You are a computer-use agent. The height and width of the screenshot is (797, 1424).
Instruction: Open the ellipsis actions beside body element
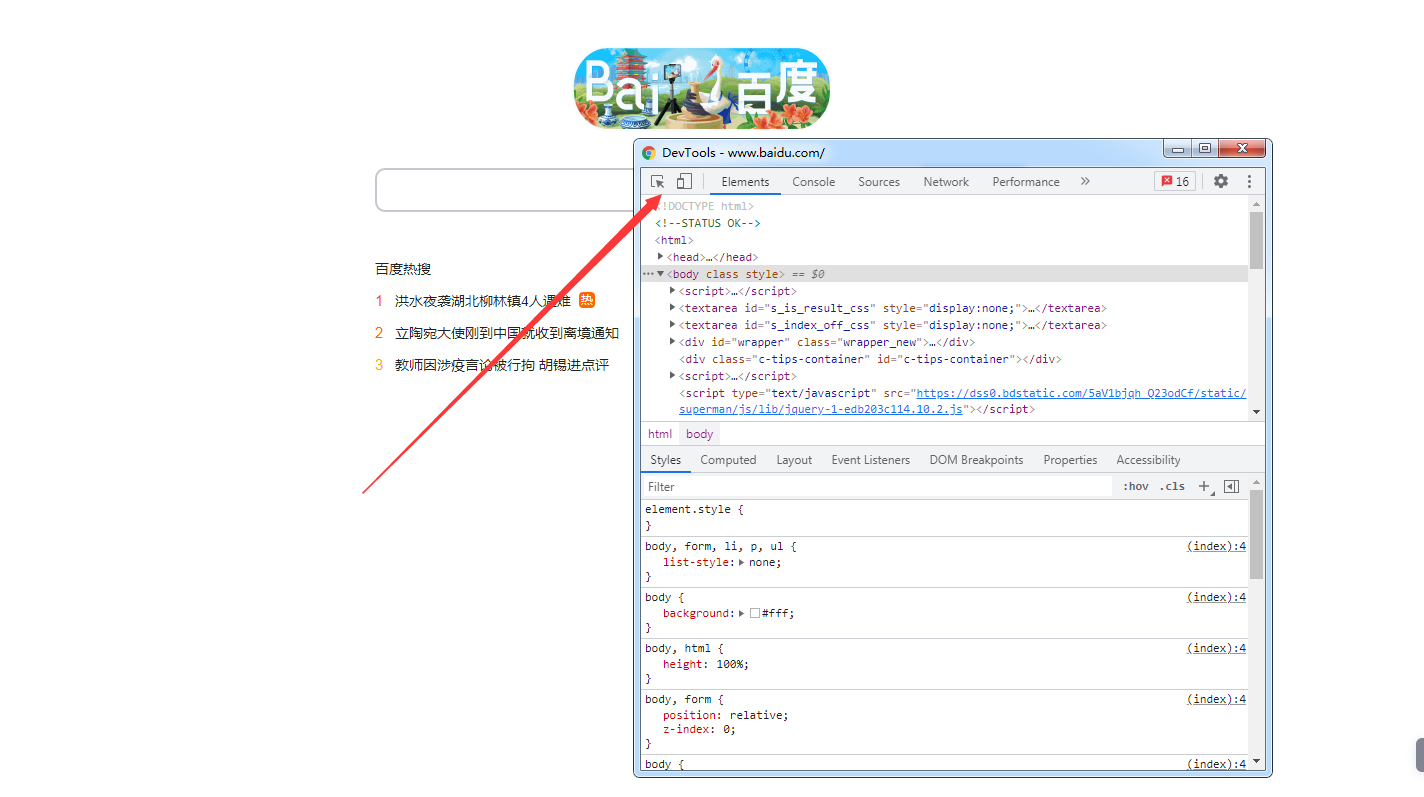(x=648, y=274)
